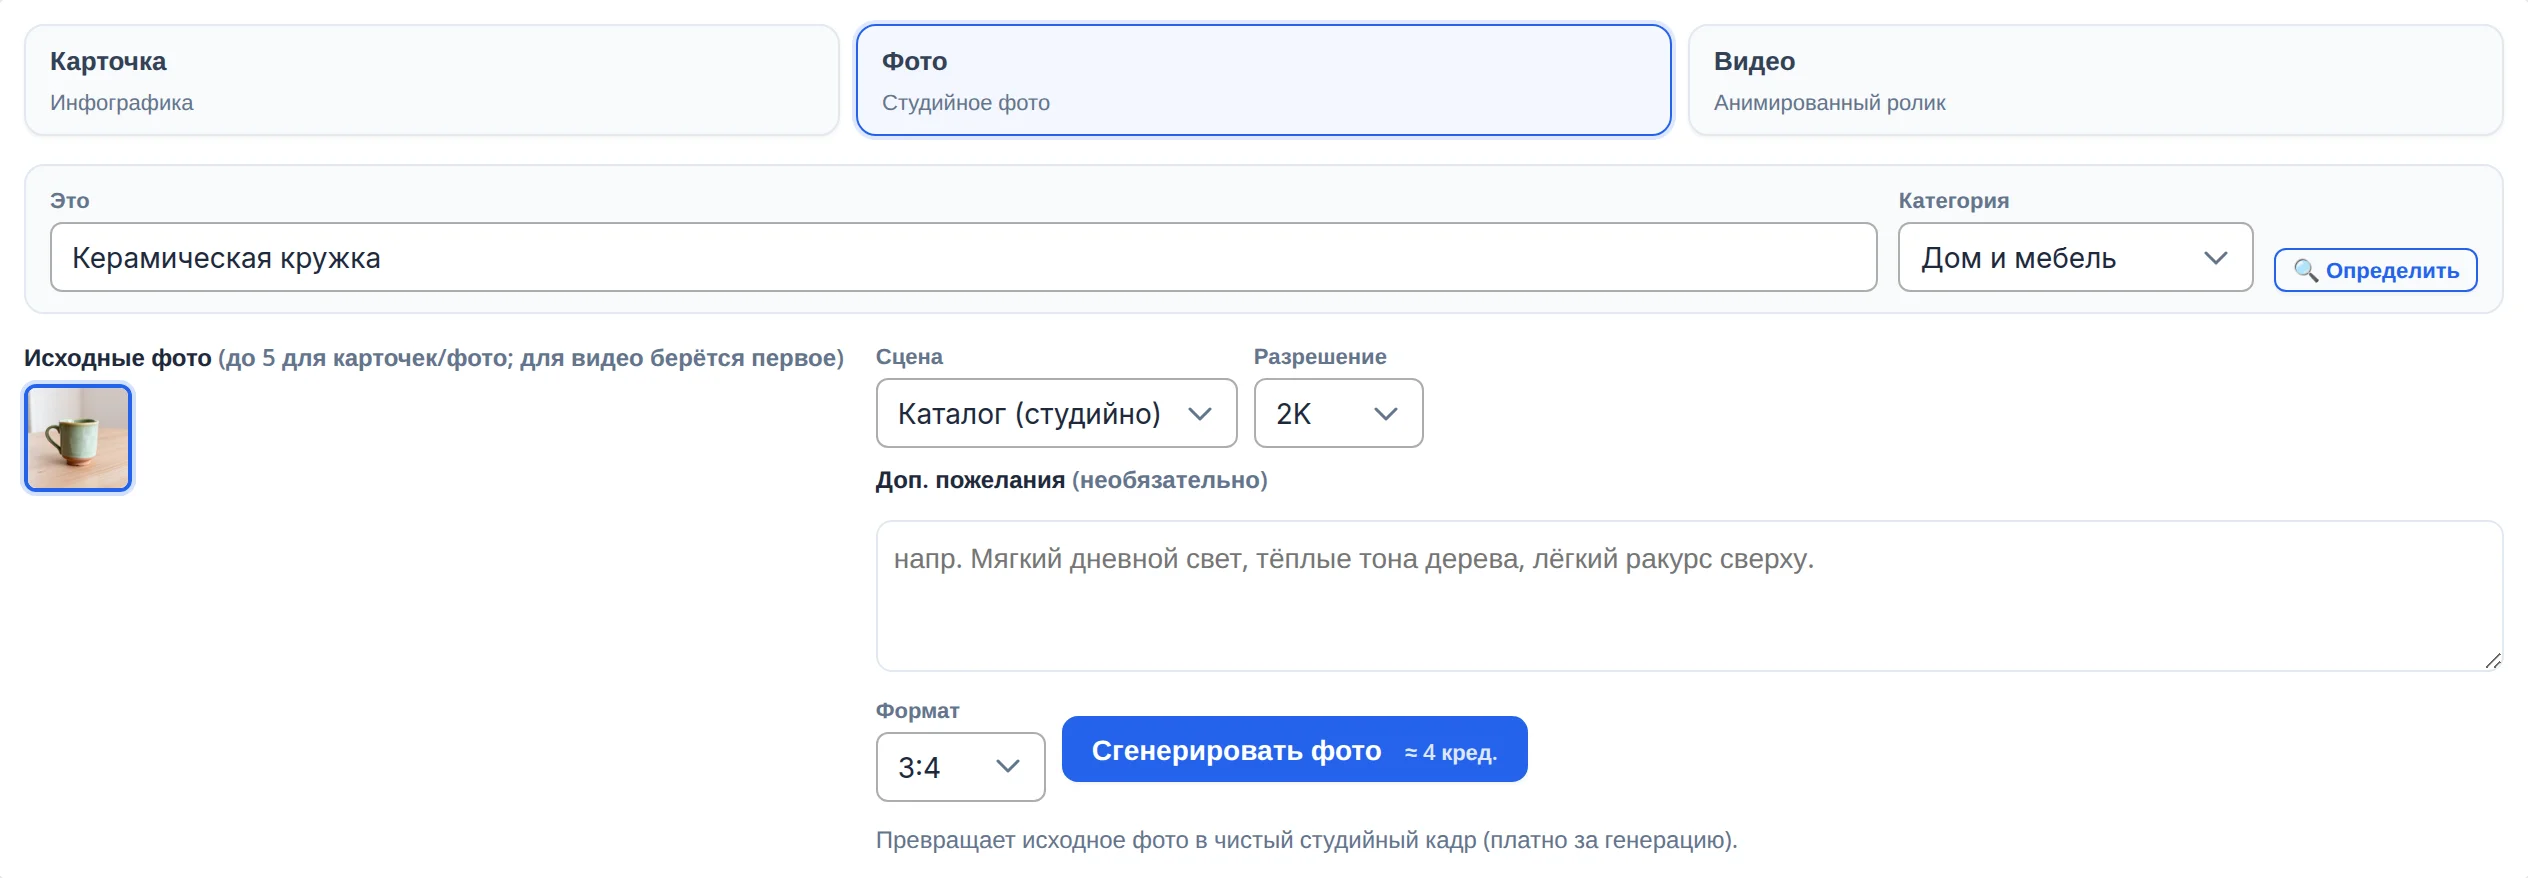This screenshot has height=878, width=2528.
Task: Click the Категория label
Action: [1953, 201]
